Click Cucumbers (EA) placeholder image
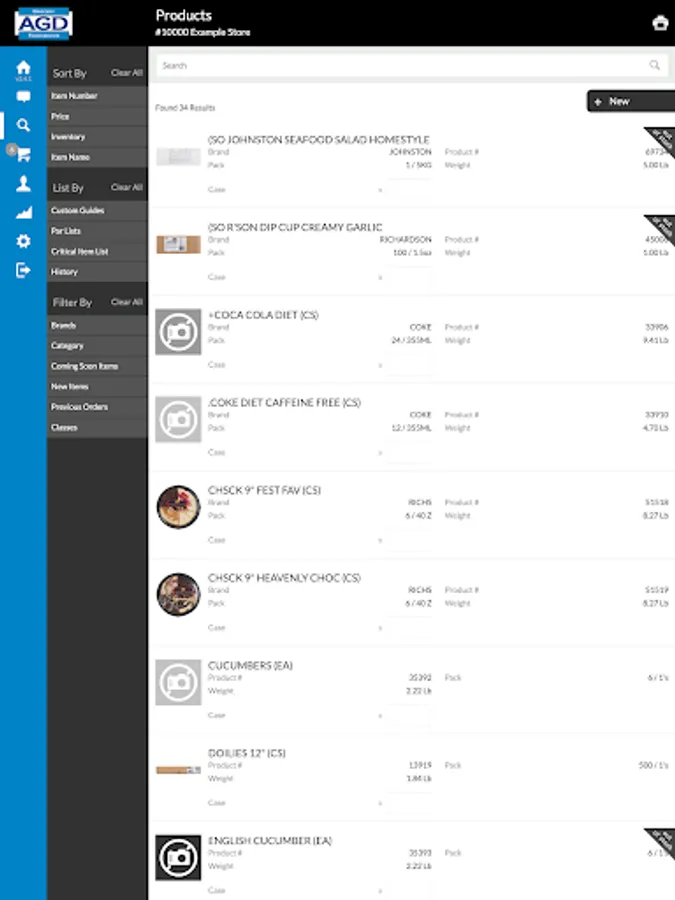Viewport: 675px width, 900px height. (179, 682)
